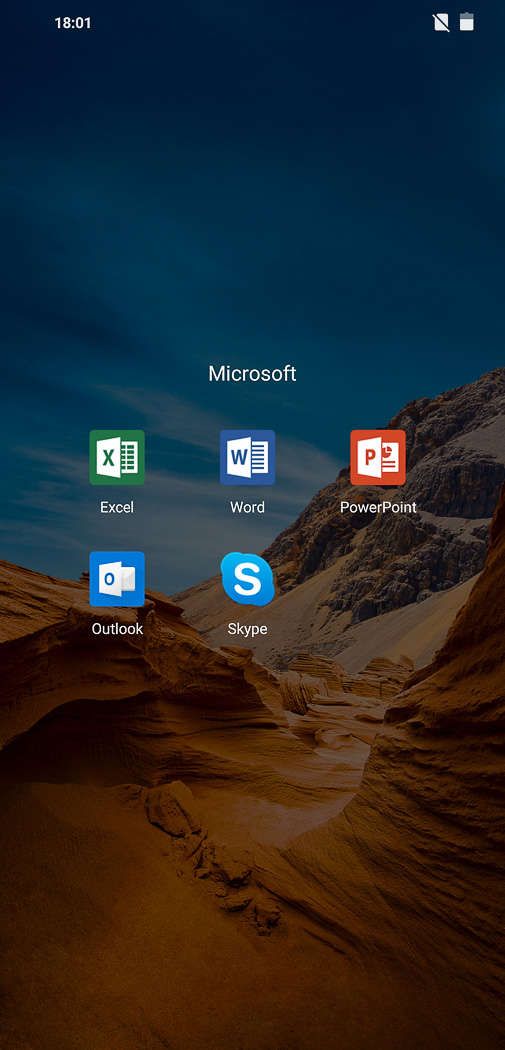Launch the Outlook app icon

click(x=117, y=579)
